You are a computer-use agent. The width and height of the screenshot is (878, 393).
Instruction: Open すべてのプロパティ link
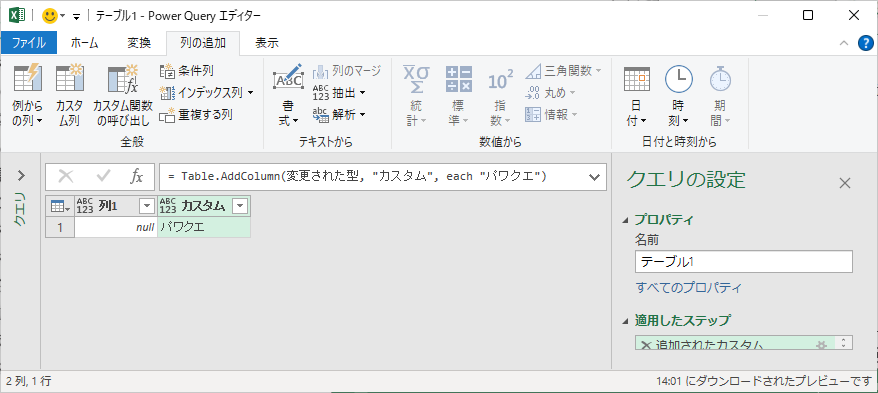coord(689,288)
